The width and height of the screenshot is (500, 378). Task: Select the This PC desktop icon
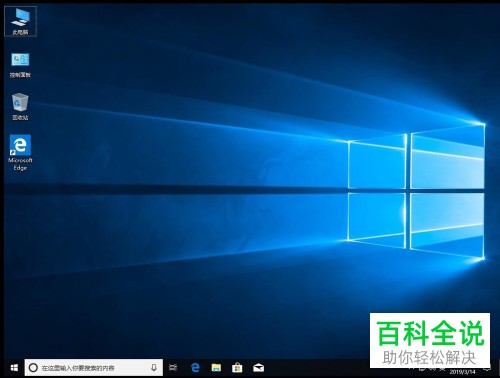pyautogui.click(x=20, y=21)
